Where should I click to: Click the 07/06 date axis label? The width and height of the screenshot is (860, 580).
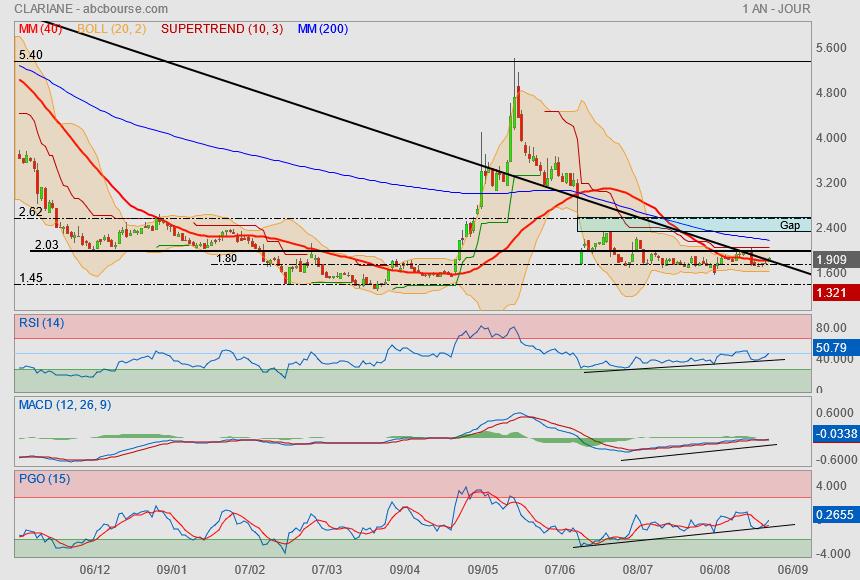point(560,570)
